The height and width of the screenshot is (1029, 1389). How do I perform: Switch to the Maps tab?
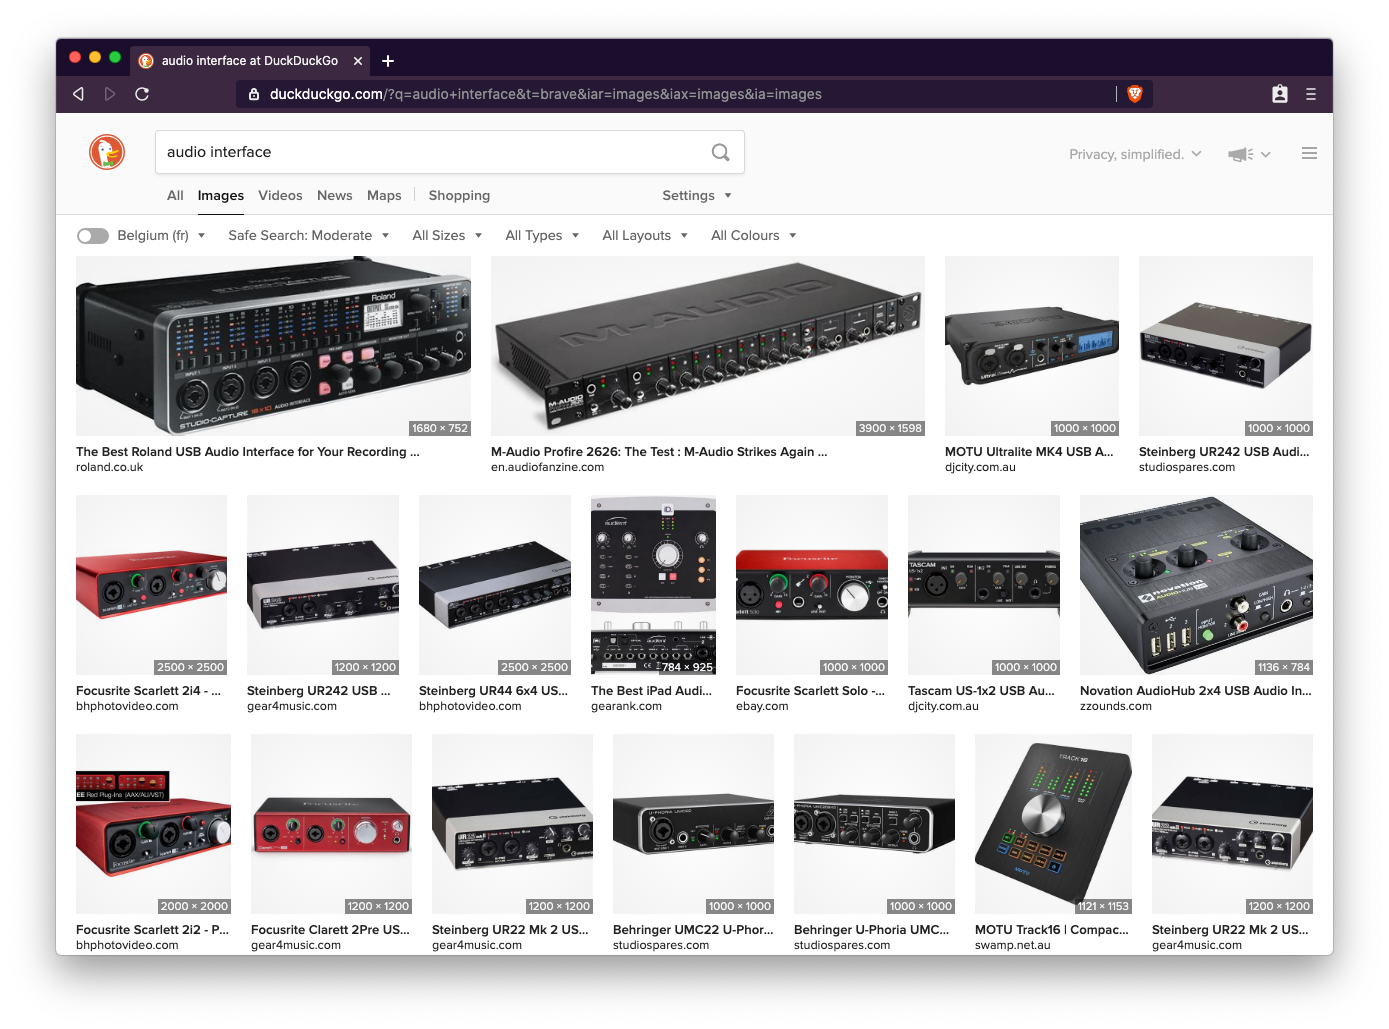pos(384,196)
